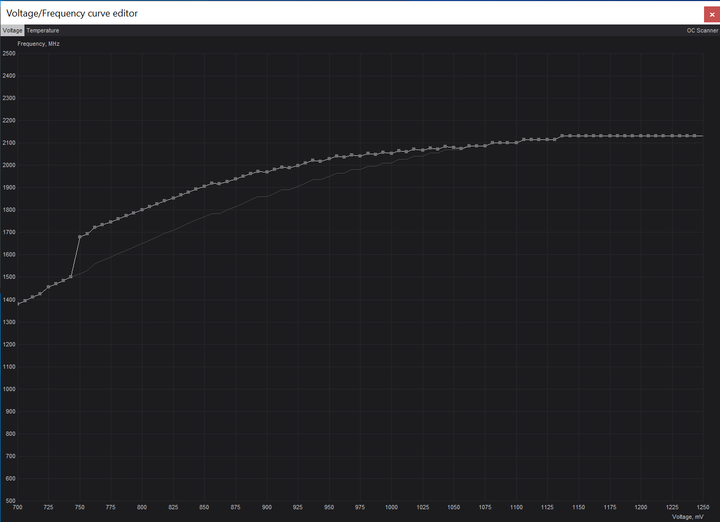The height and width of the screenshot is (522, 720).
Task: Click the 500 frequency axis value
Action: click(x=10, y=500)
